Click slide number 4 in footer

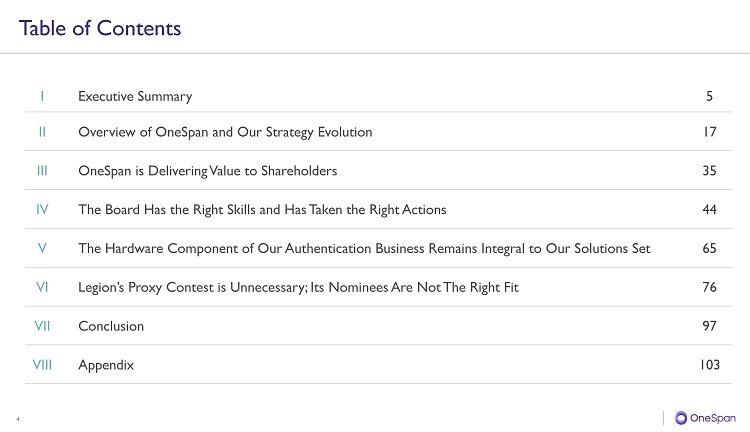(x=18, y=419)
